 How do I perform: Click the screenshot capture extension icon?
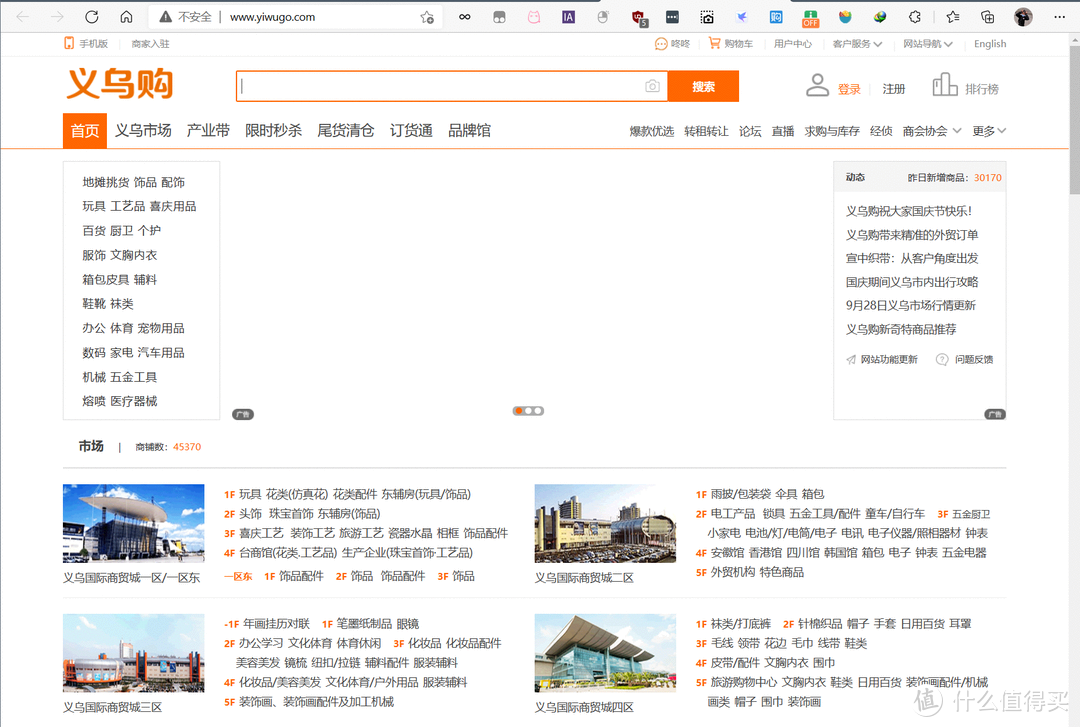707,17
